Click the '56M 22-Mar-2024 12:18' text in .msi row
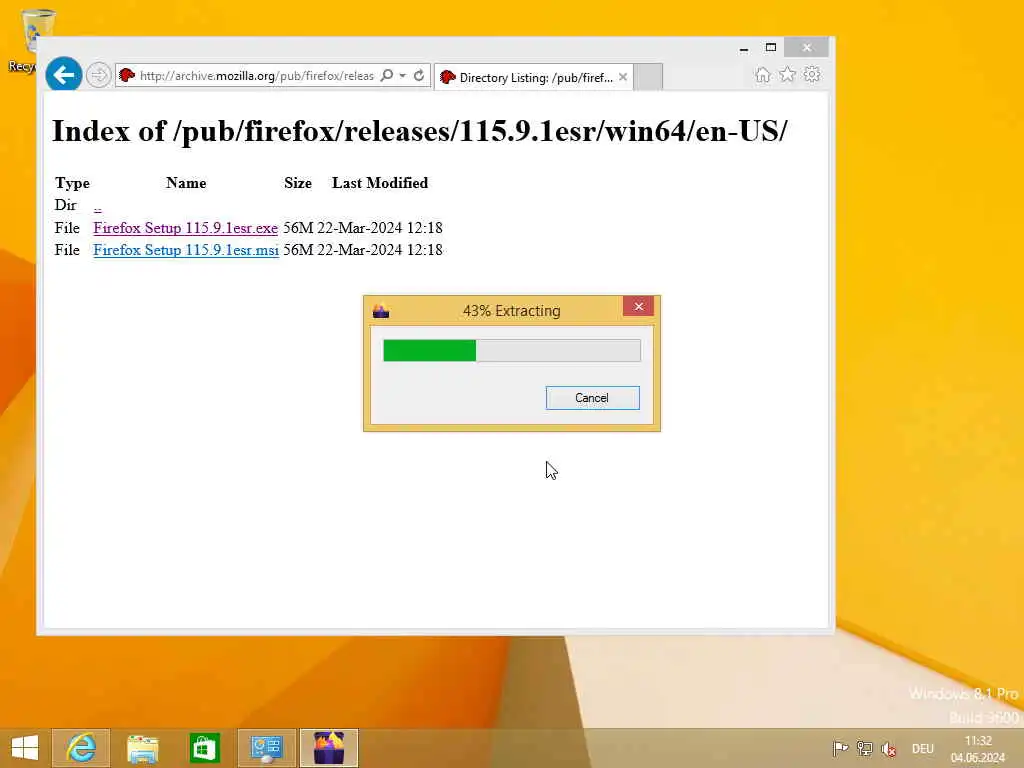The image size is (1024, 768). click(x=363, y=250)
